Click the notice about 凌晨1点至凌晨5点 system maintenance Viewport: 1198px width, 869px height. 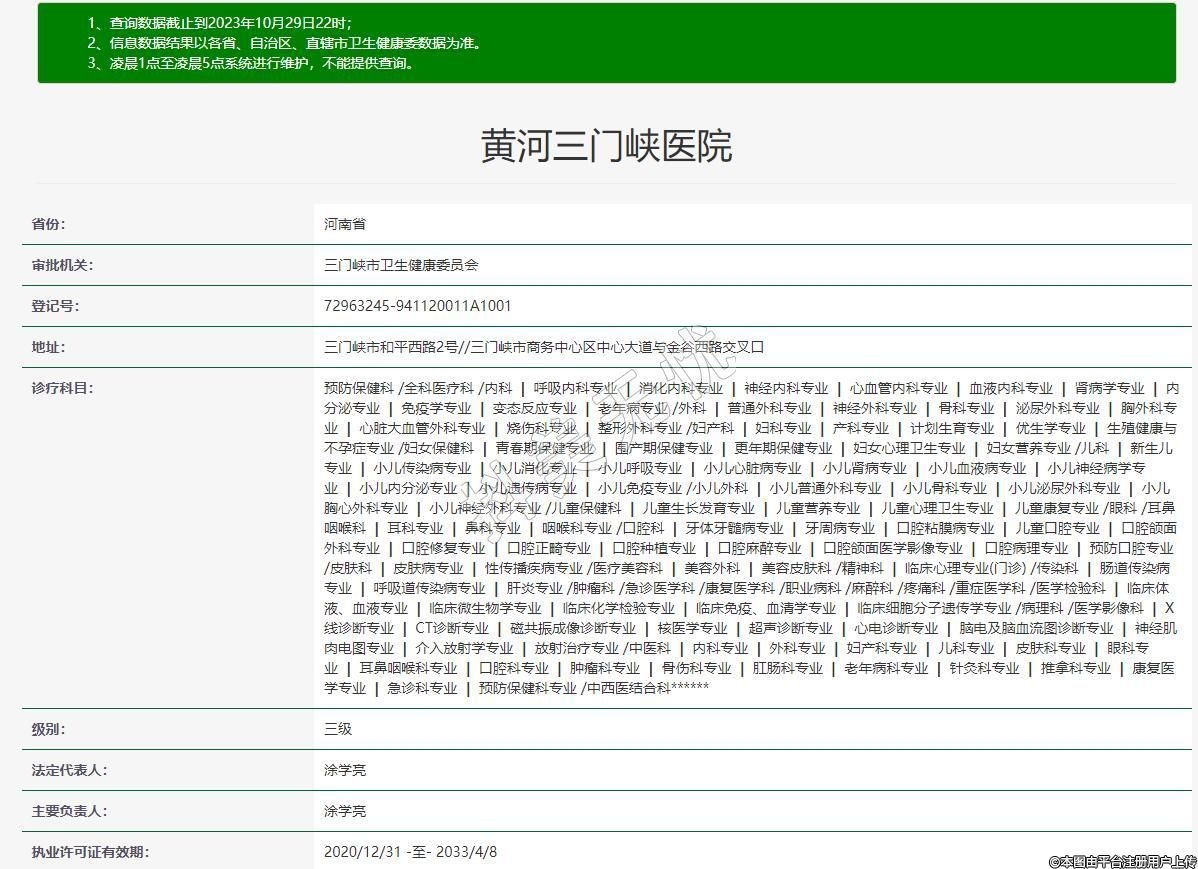[x=250, y=63]
